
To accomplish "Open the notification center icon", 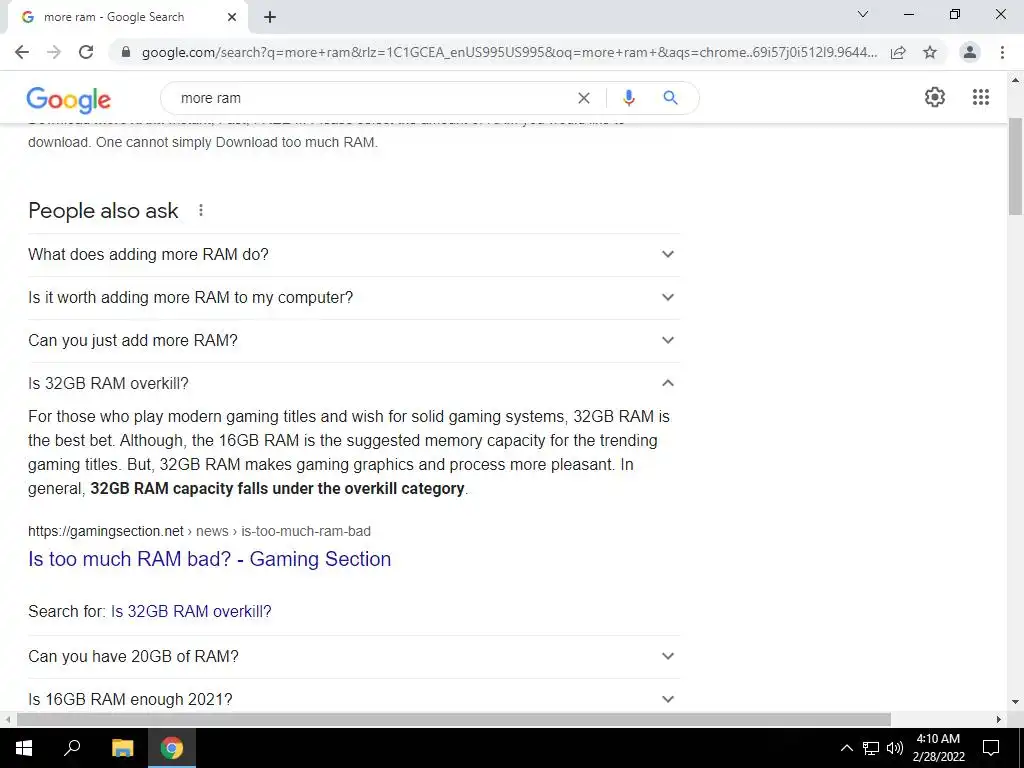I will tap(991, 748).
